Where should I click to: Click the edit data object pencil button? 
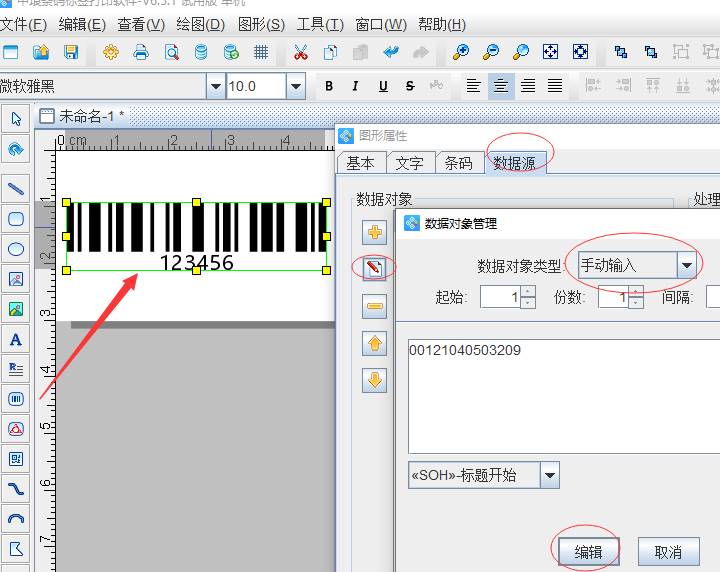[x=374, y=268]
